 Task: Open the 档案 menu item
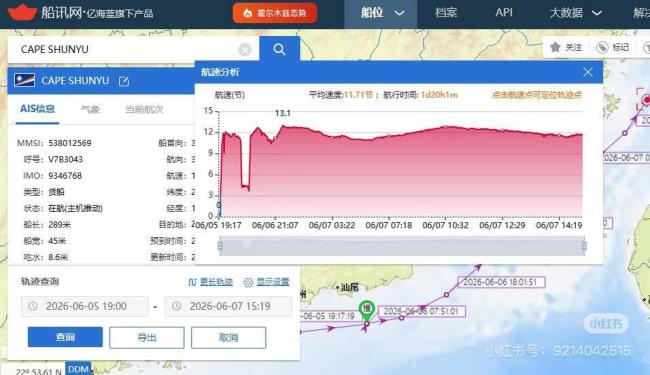pyautogui.click(x=446, y=13)
